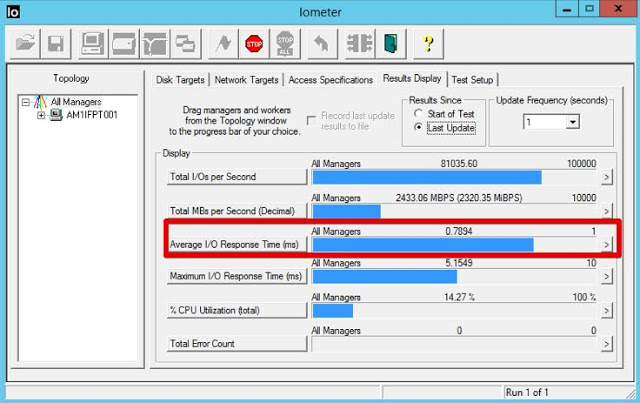The height and width of the screenshot is (403, 640).
Task: Select the Last Update radio option
Action: click(418, 127)
